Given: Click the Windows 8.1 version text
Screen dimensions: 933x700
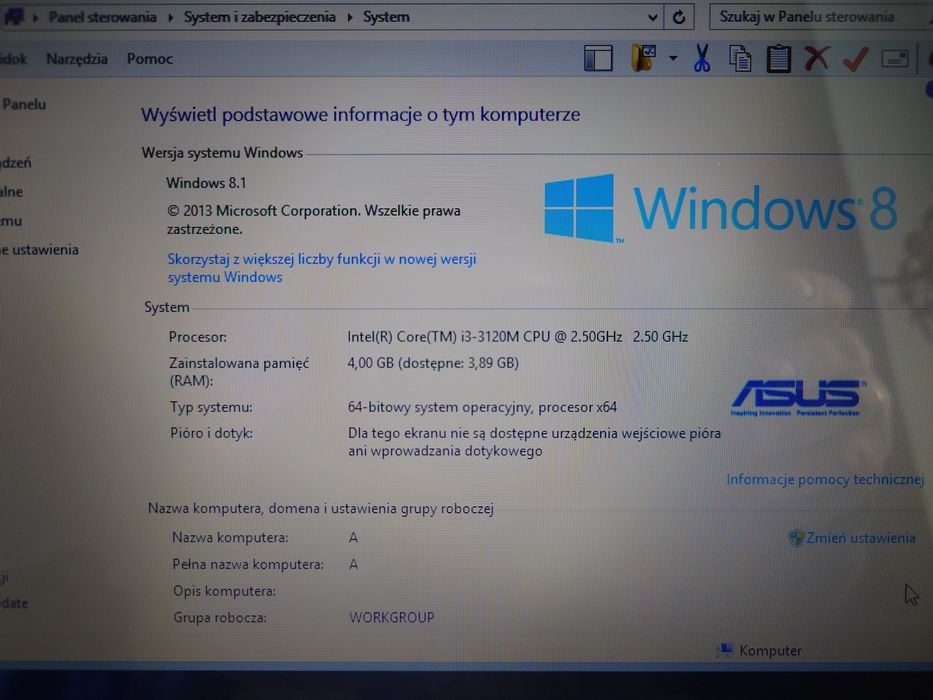Looking at the screenshot, I should 206,183.
